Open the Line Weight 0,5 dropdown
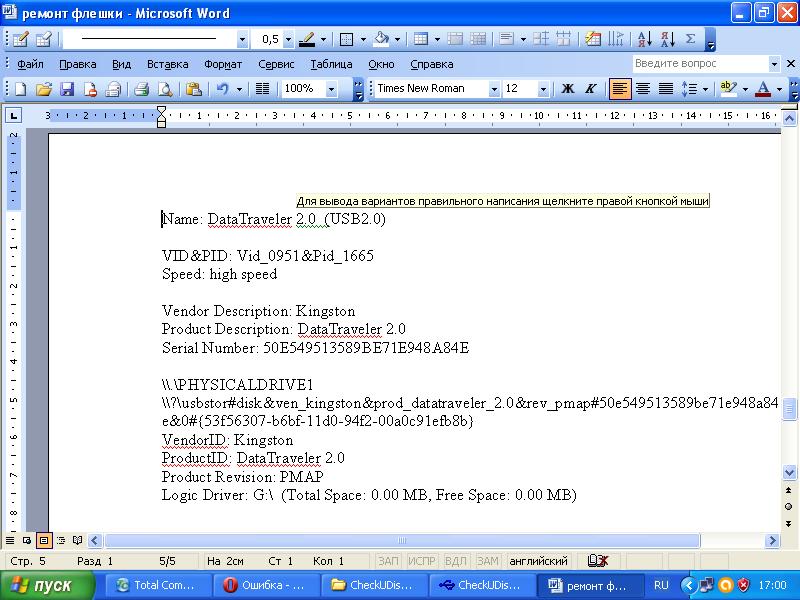Viewport: 800px width, 600px height. click(x=288, y=39)
